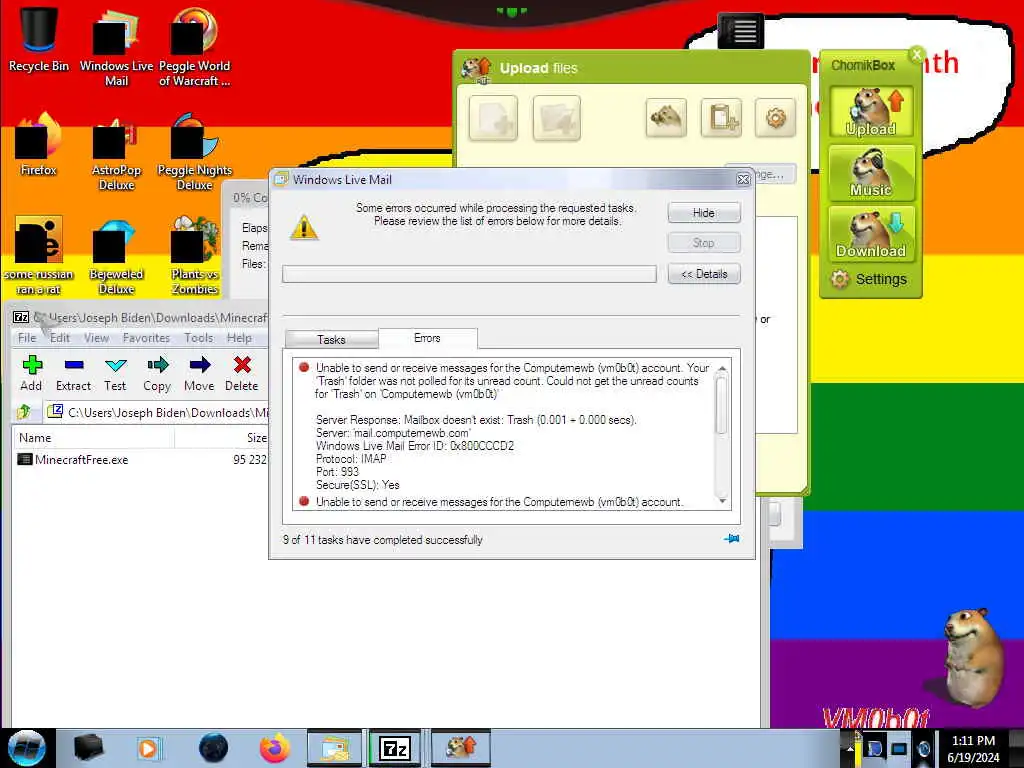This screenshot has width=1024, height=768.
Task: Switch to the Tasks tab
Action: click(331, 340)
